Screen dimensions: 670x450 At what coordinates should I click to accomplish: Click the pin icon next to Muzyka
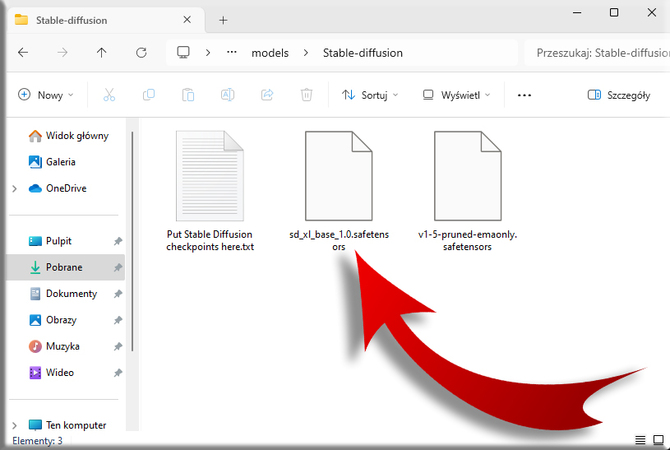point(118,347)
